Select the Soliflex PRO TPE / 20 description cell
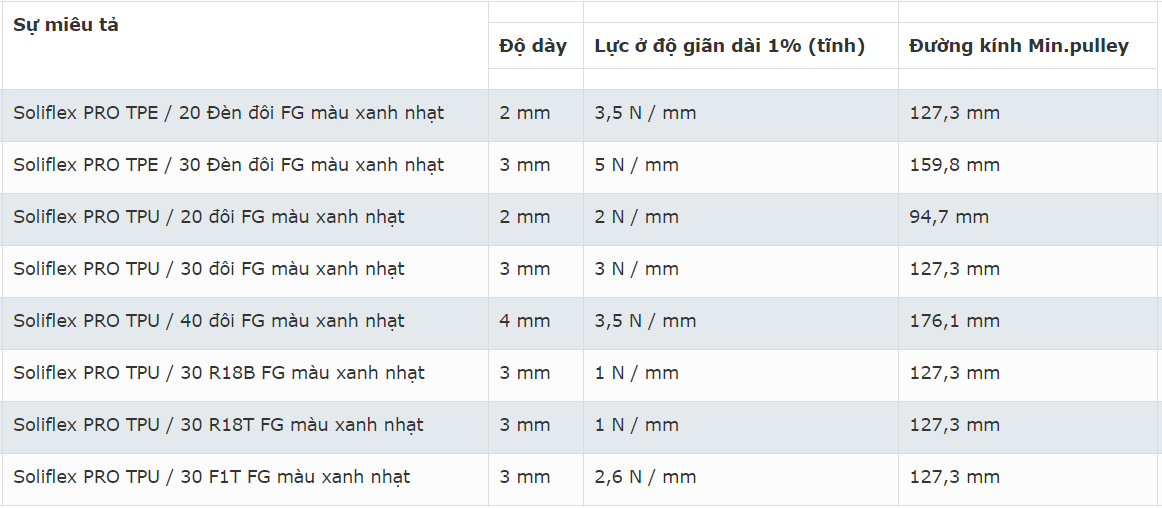The width and height of the screenshot is (1162, 508). click(228, 113)
